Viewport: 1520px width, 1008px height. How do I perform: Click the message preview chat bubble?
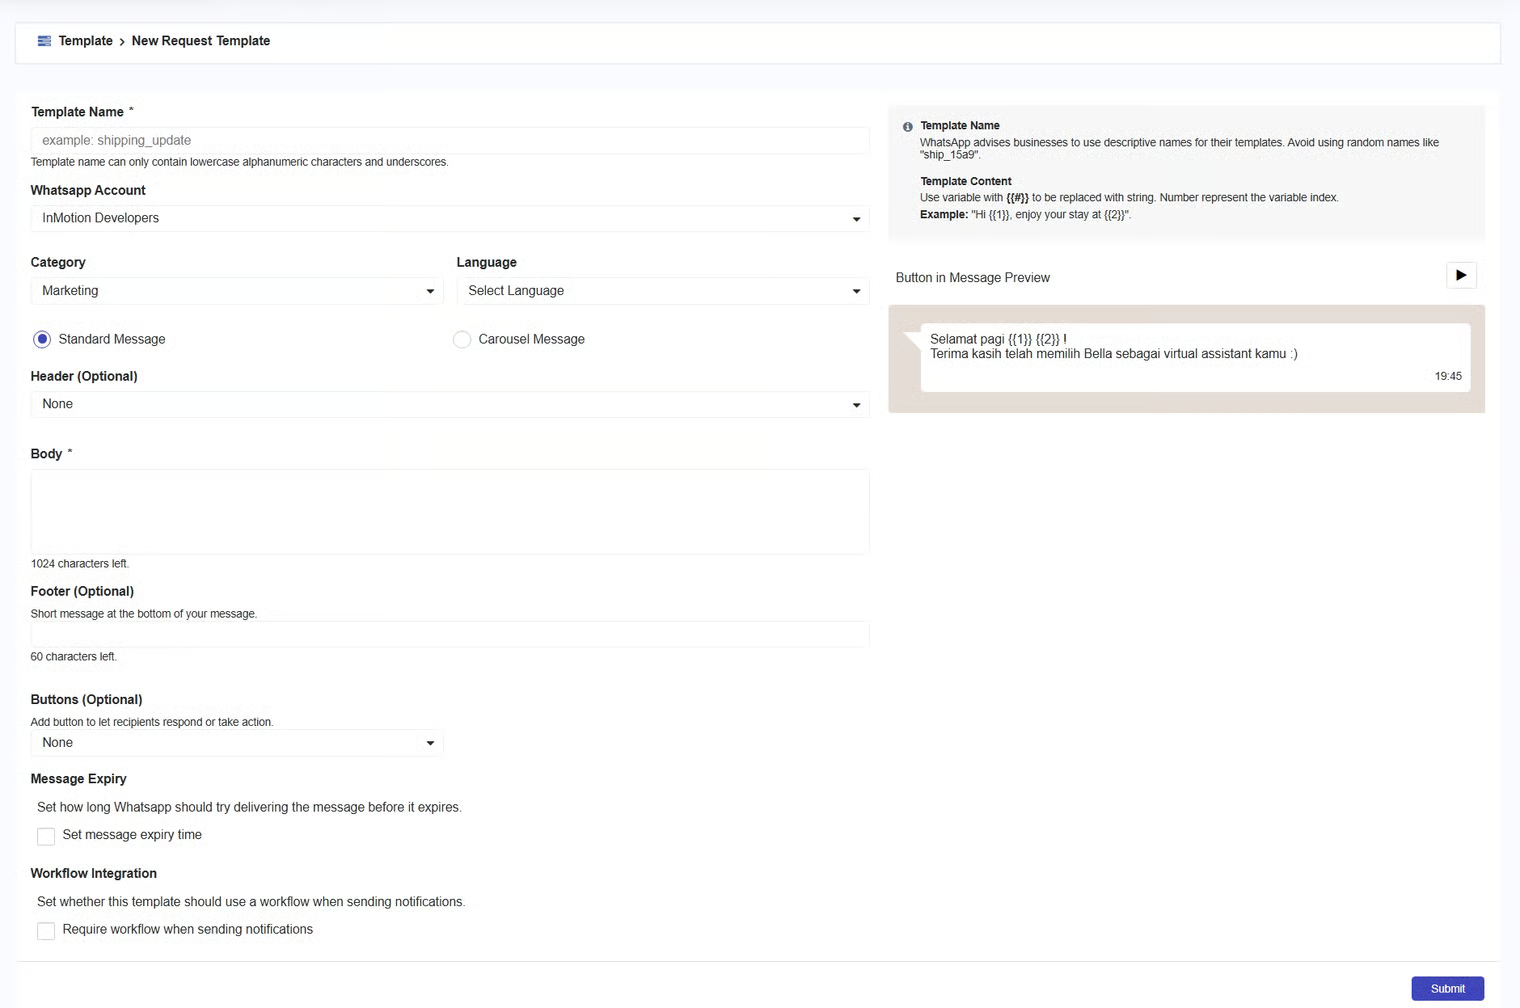point(1194,357)
